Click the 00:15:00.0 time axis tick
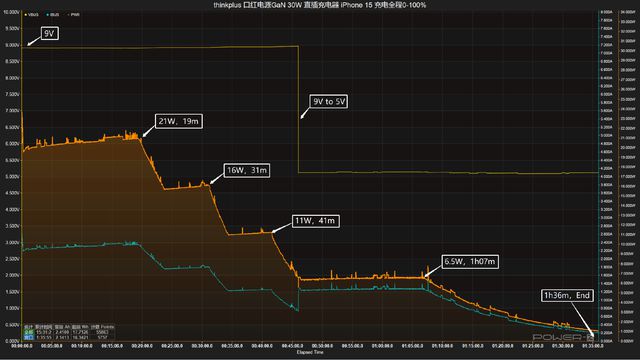 112,346
